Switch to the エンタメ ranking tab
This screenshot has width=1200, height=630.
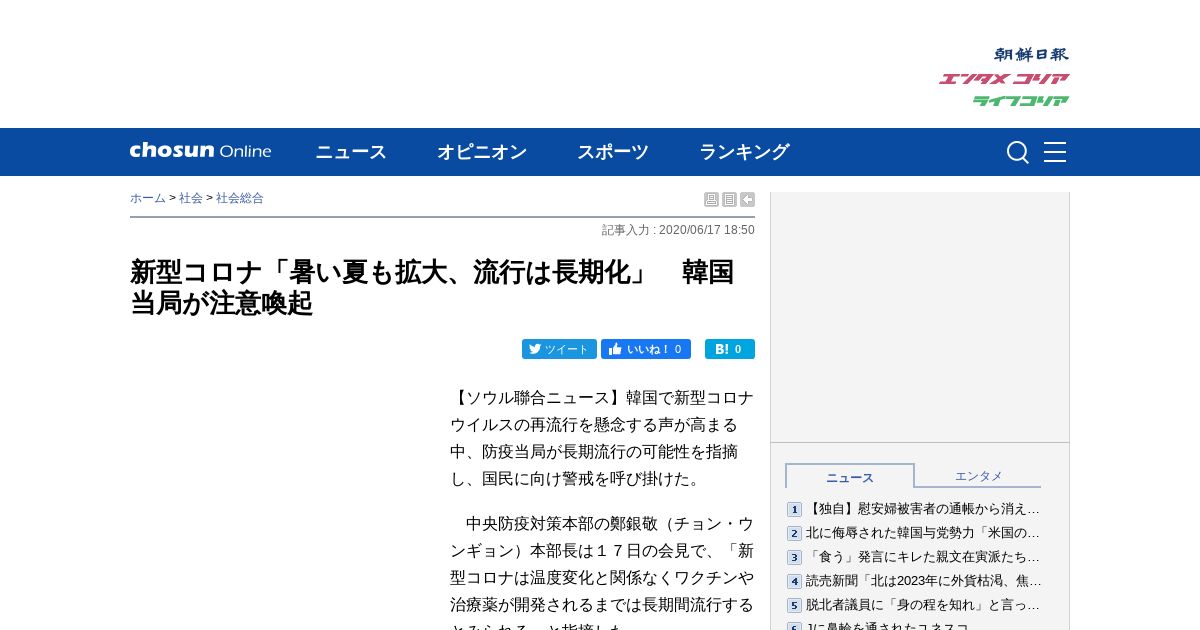coord(978,476)
